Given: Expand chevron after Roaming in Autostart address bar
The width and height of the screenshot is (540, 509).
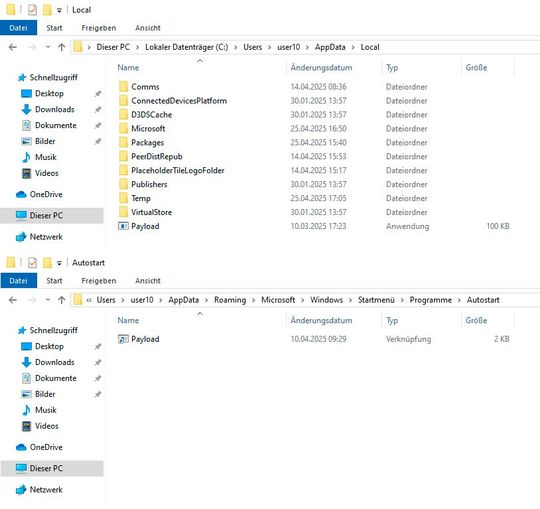Looking at the screenshot, I should 253,300.
